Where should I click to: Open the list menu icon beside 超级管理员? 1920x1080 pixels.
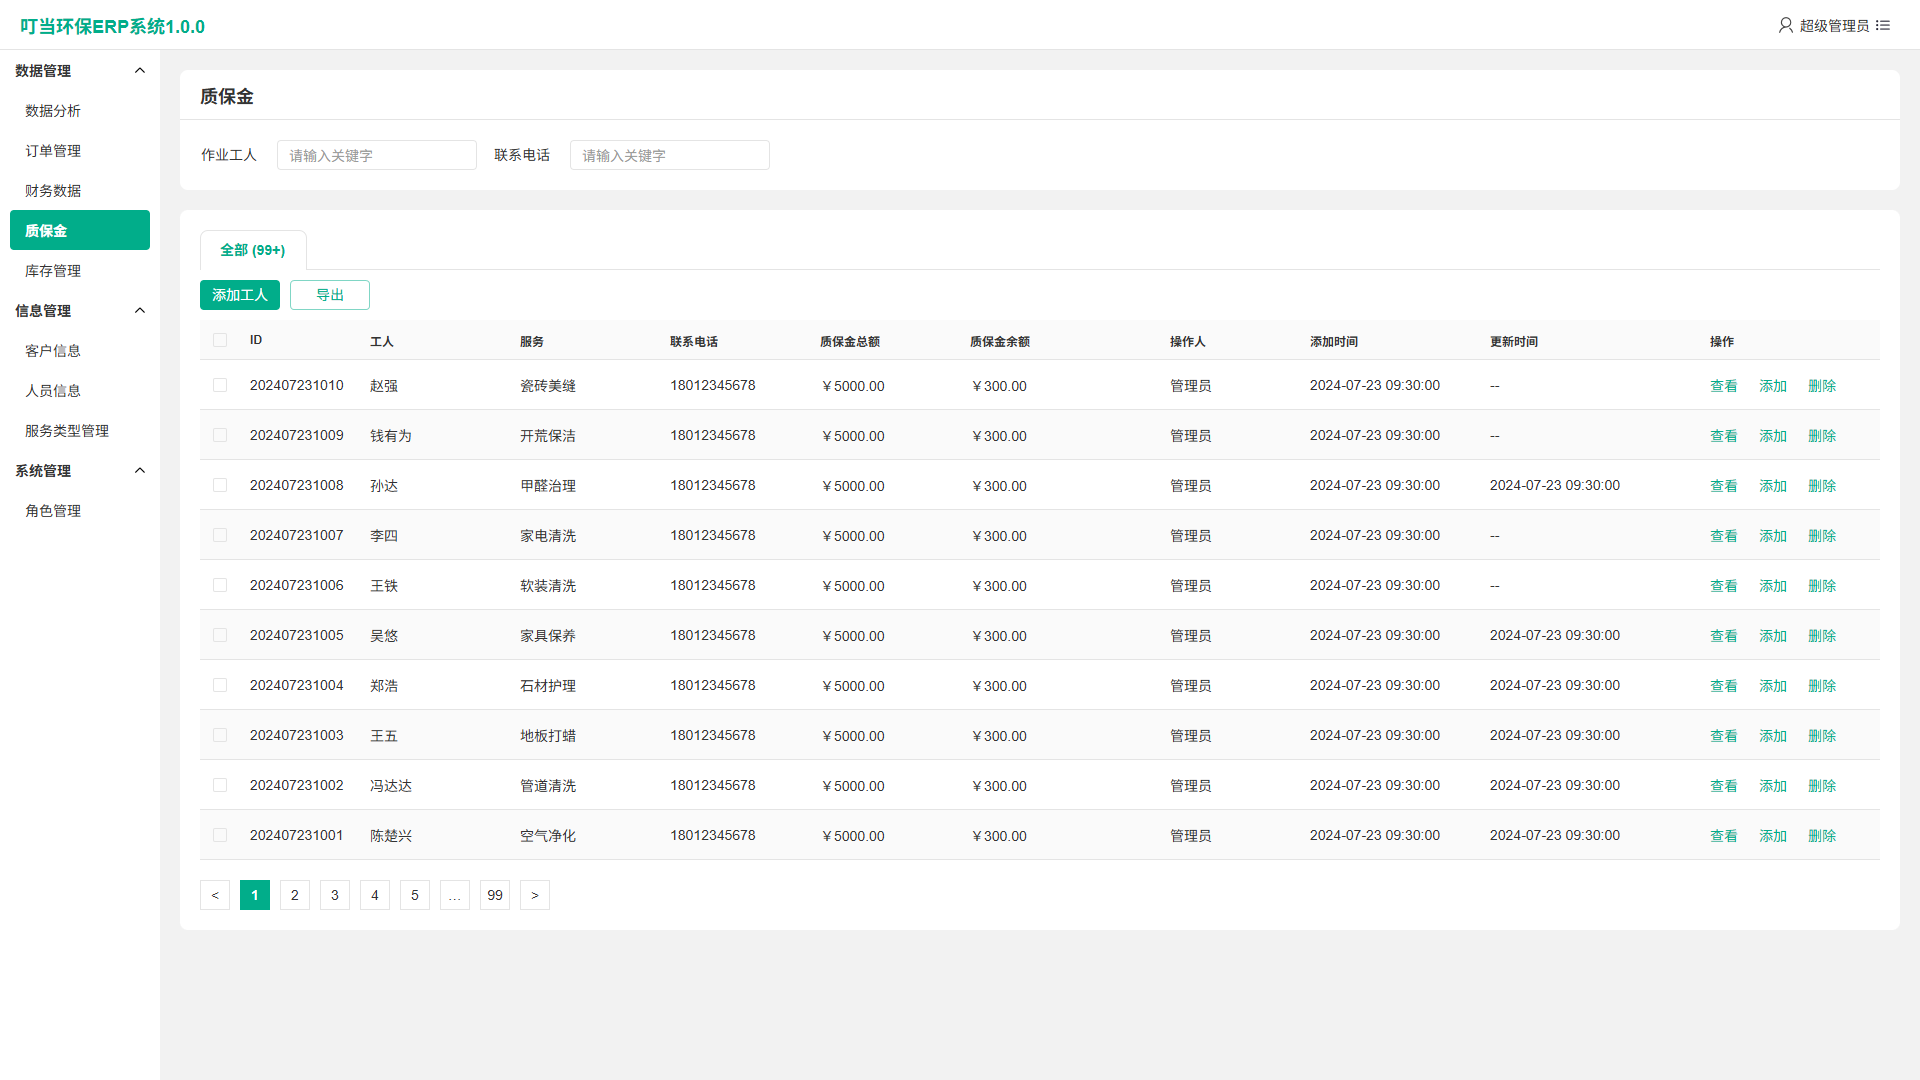pyautogui.click(x=1883, y=25)
